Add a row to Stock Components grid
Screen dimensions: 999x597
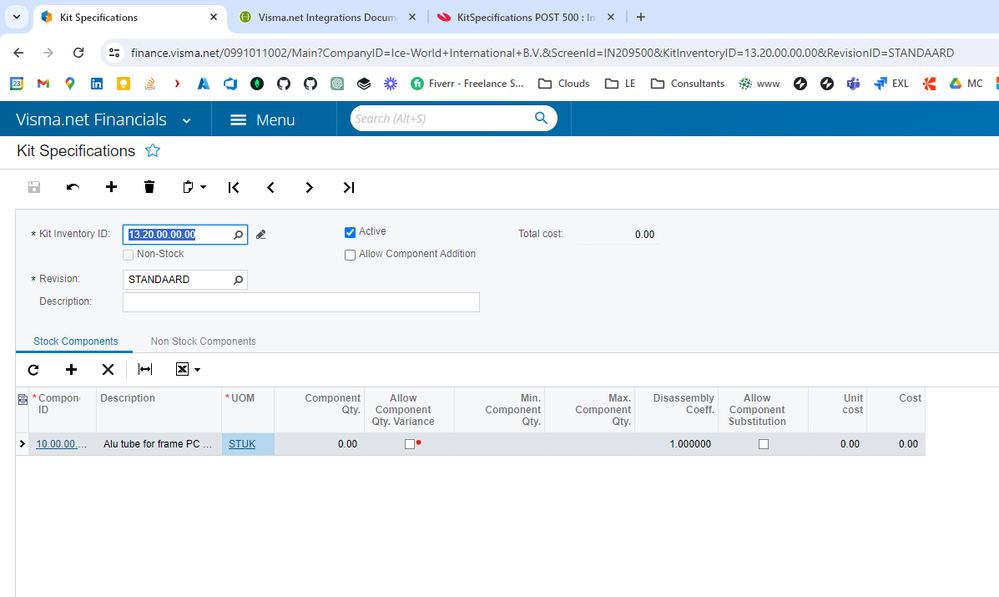coord(71,370)
